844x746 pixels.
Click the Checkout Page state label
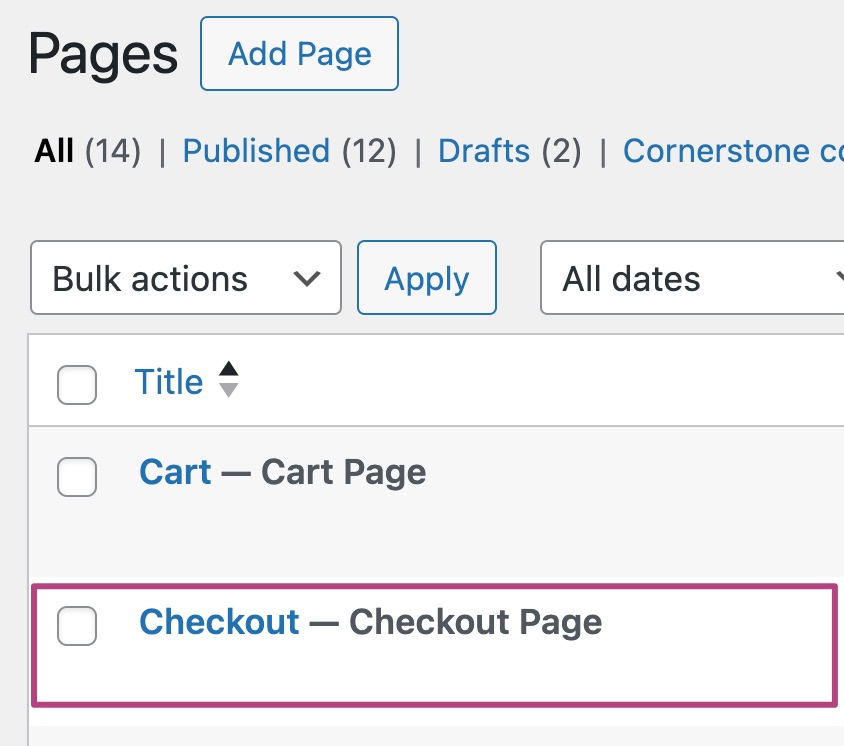pos(475,622)
